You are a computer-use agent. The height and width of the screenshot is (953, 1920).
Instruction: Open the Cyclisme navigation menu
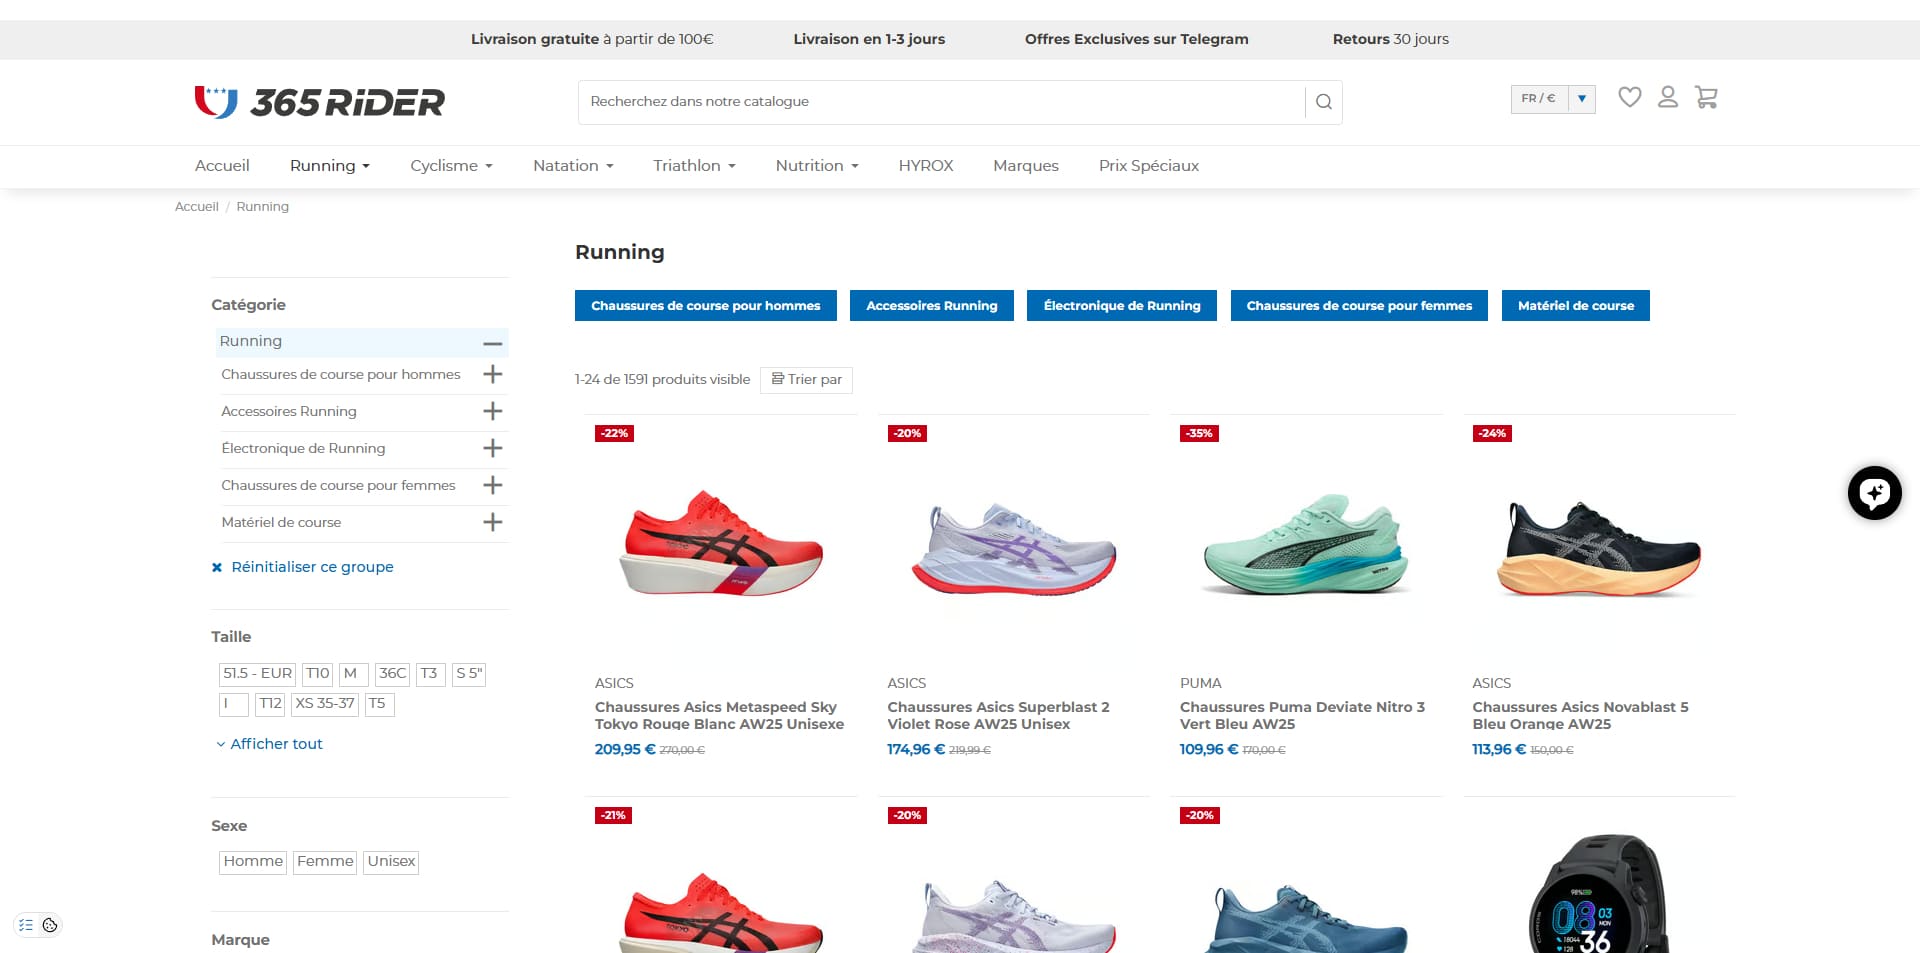[x=451, y=166]
